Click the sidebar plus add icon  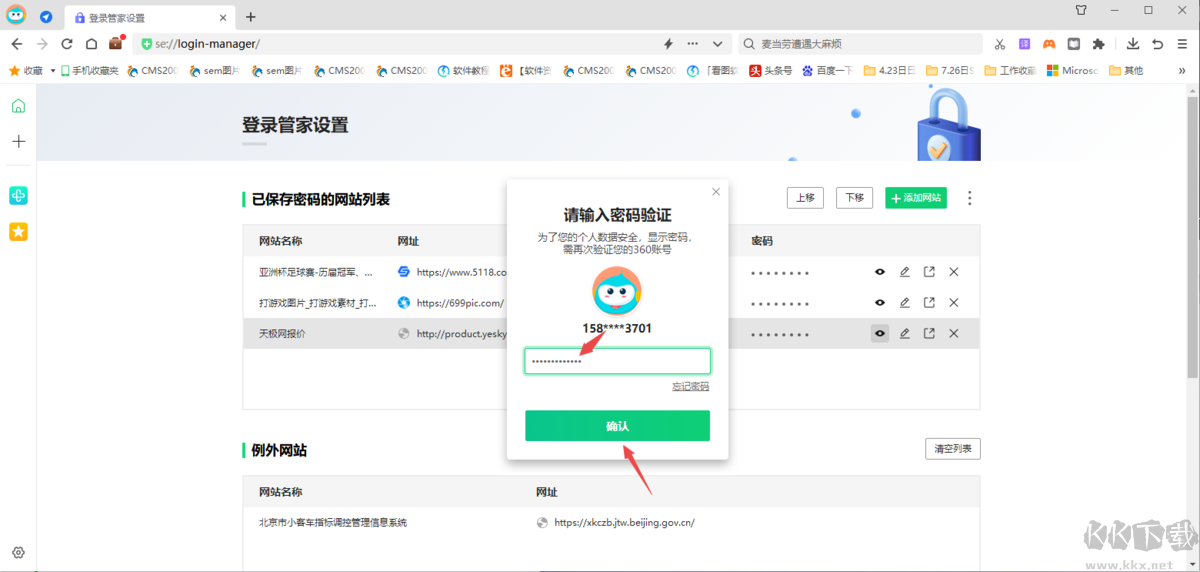[18, 141]
